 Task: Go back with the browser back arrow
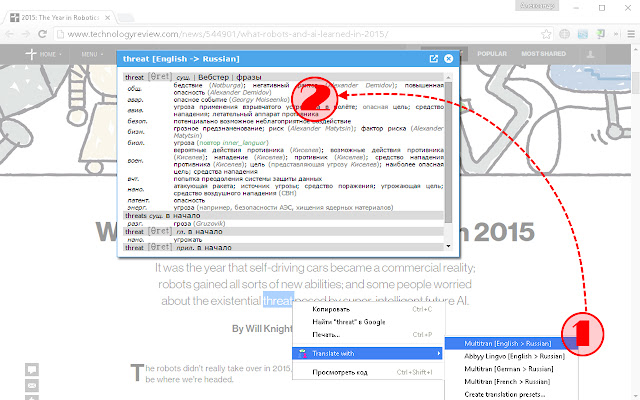tap(10, 34)
